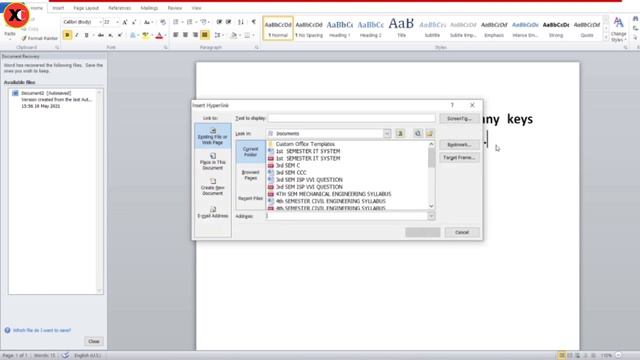Open the Mailings tab
640x360 pixels.
click(149, 8)
